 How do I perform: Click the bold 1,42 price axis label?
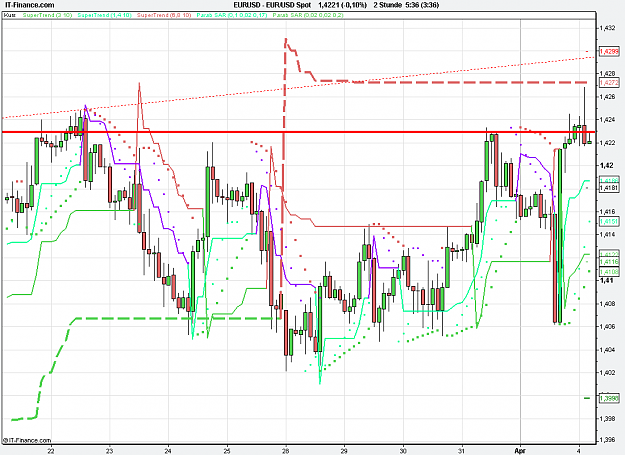pos(605,165)
